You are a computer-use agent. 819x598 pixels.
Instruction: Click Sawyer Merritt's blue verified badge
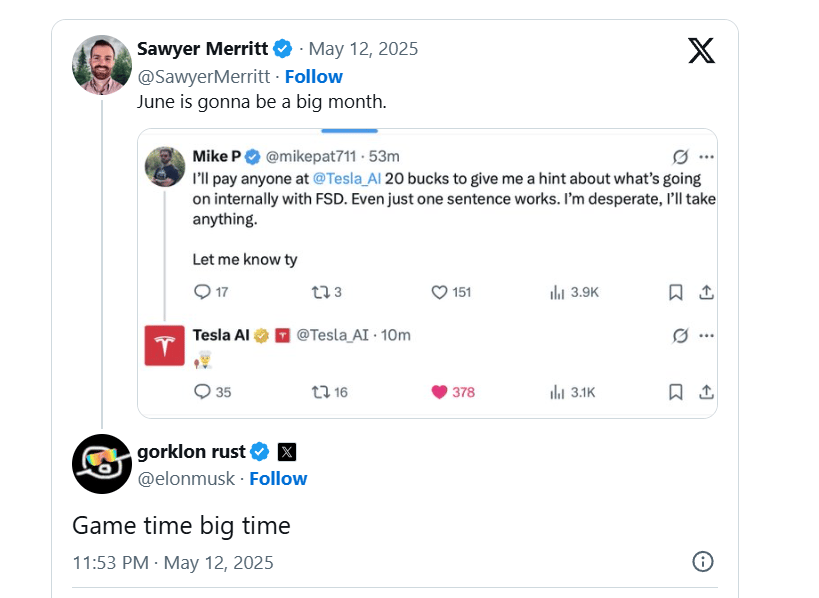[x=284, y=48]
